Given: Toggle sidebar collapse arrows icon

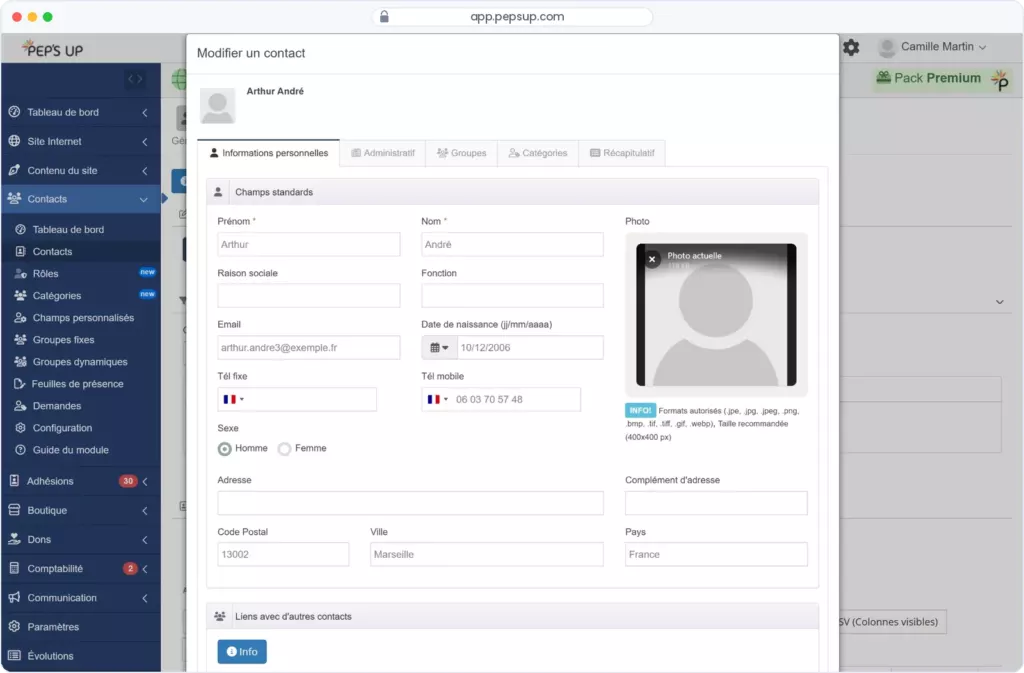Looking at the screenshot, I should click(135, 79).
